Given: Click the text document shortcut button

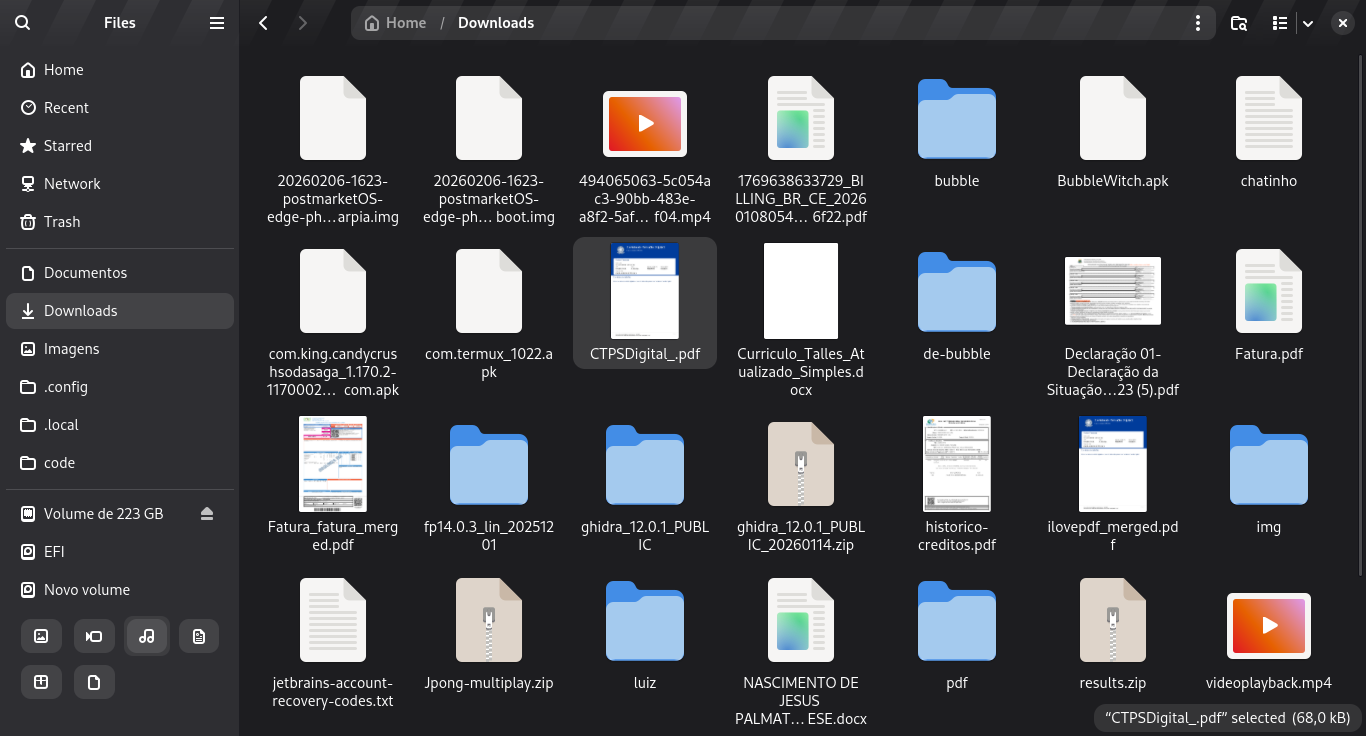Looking at the screenshot, I should pos(199,636).
